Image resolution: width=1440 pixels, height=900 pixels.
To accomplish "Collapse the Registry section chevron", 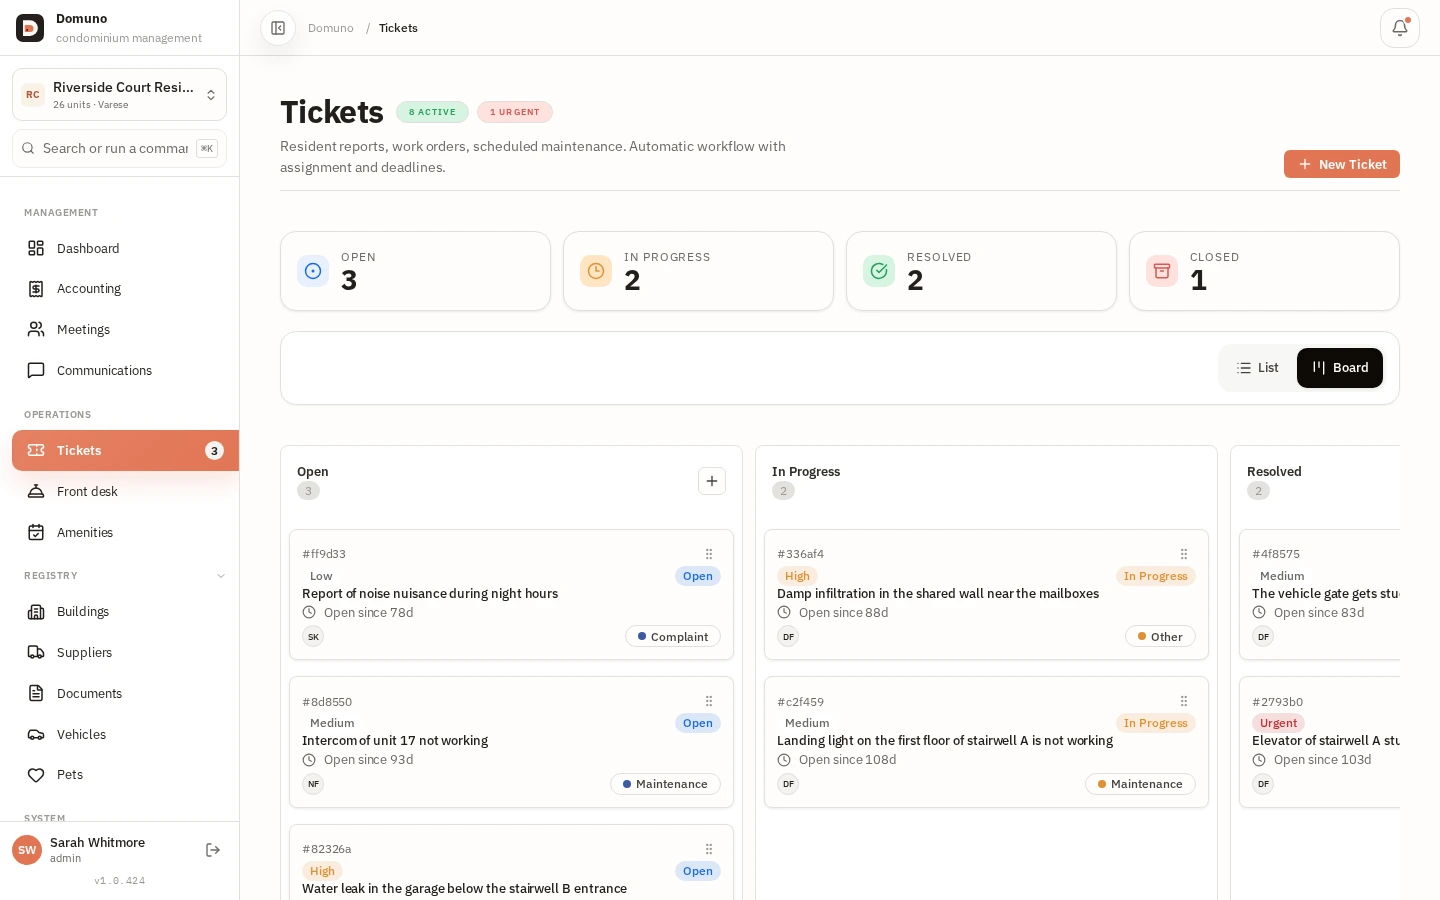I will (x=221, y=576).
